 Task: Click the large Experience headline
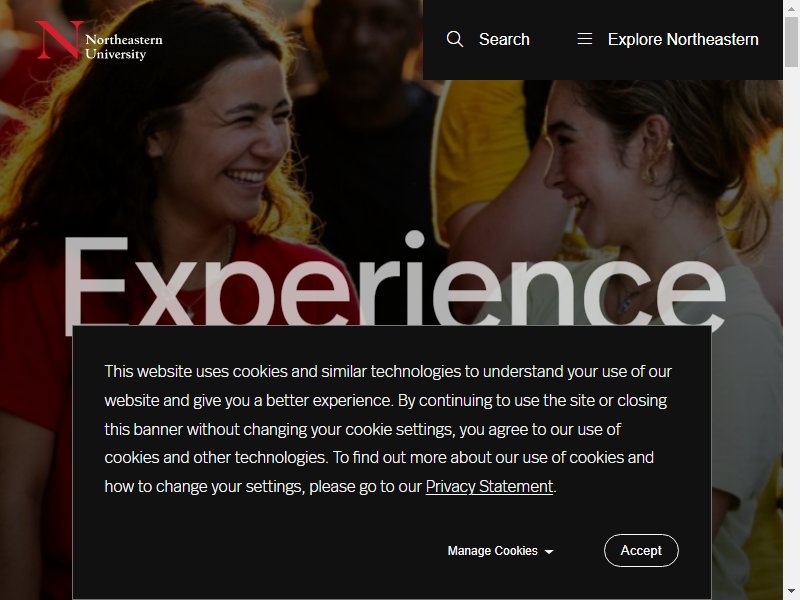point(394,281)
